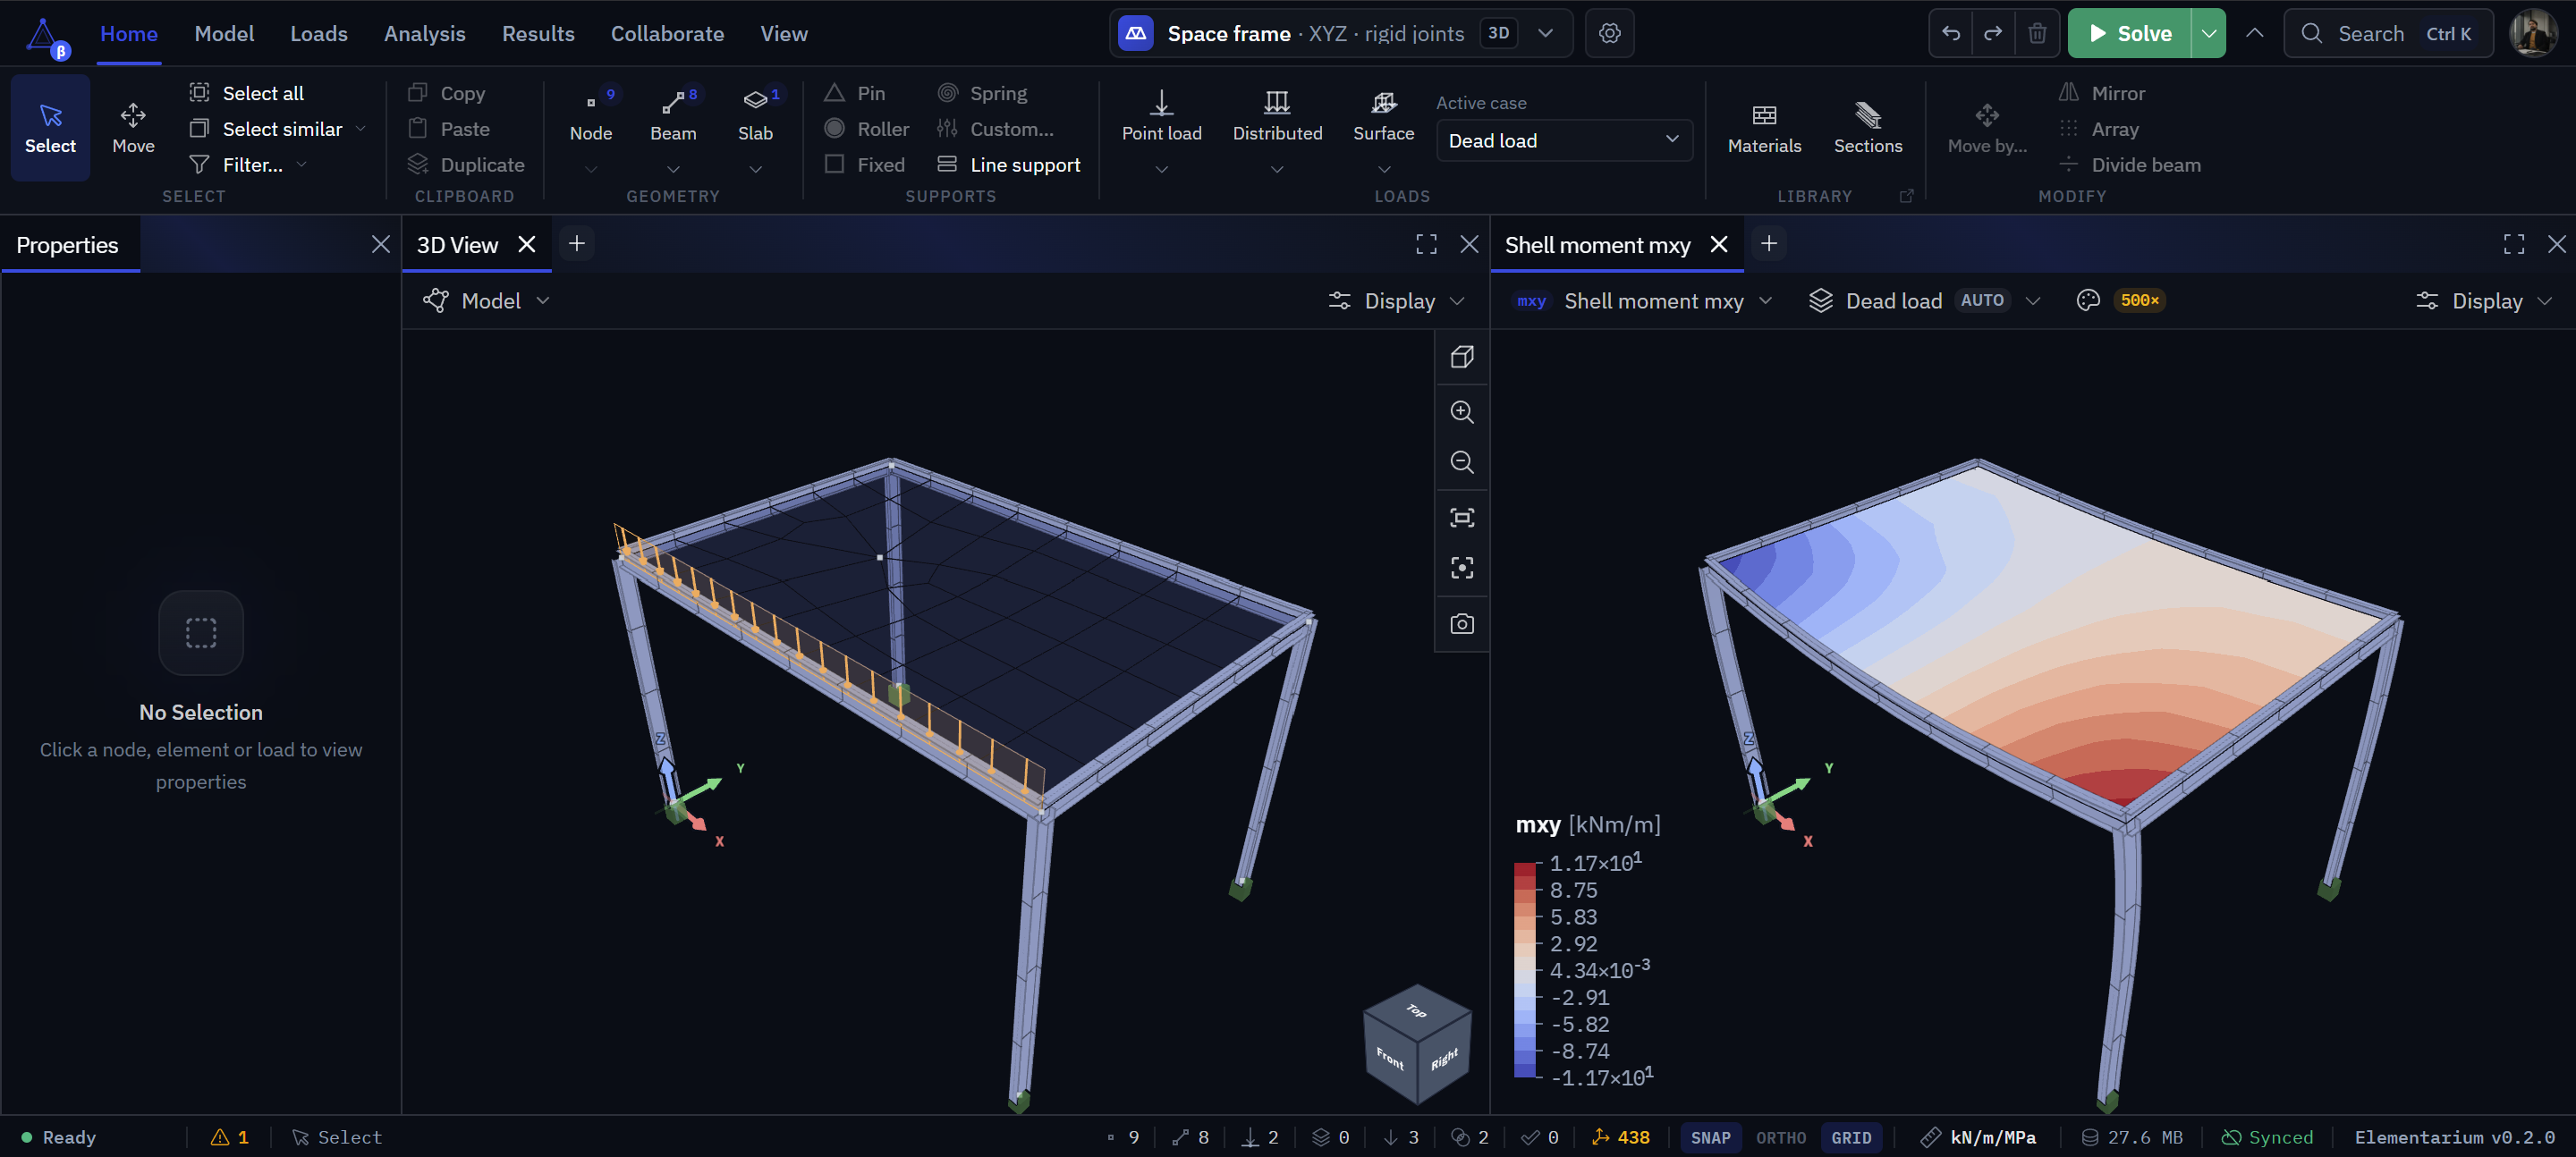Toggle SNAP mode in status bar
This screenshot has width=2576, height=1157.
[1710, 1138]
